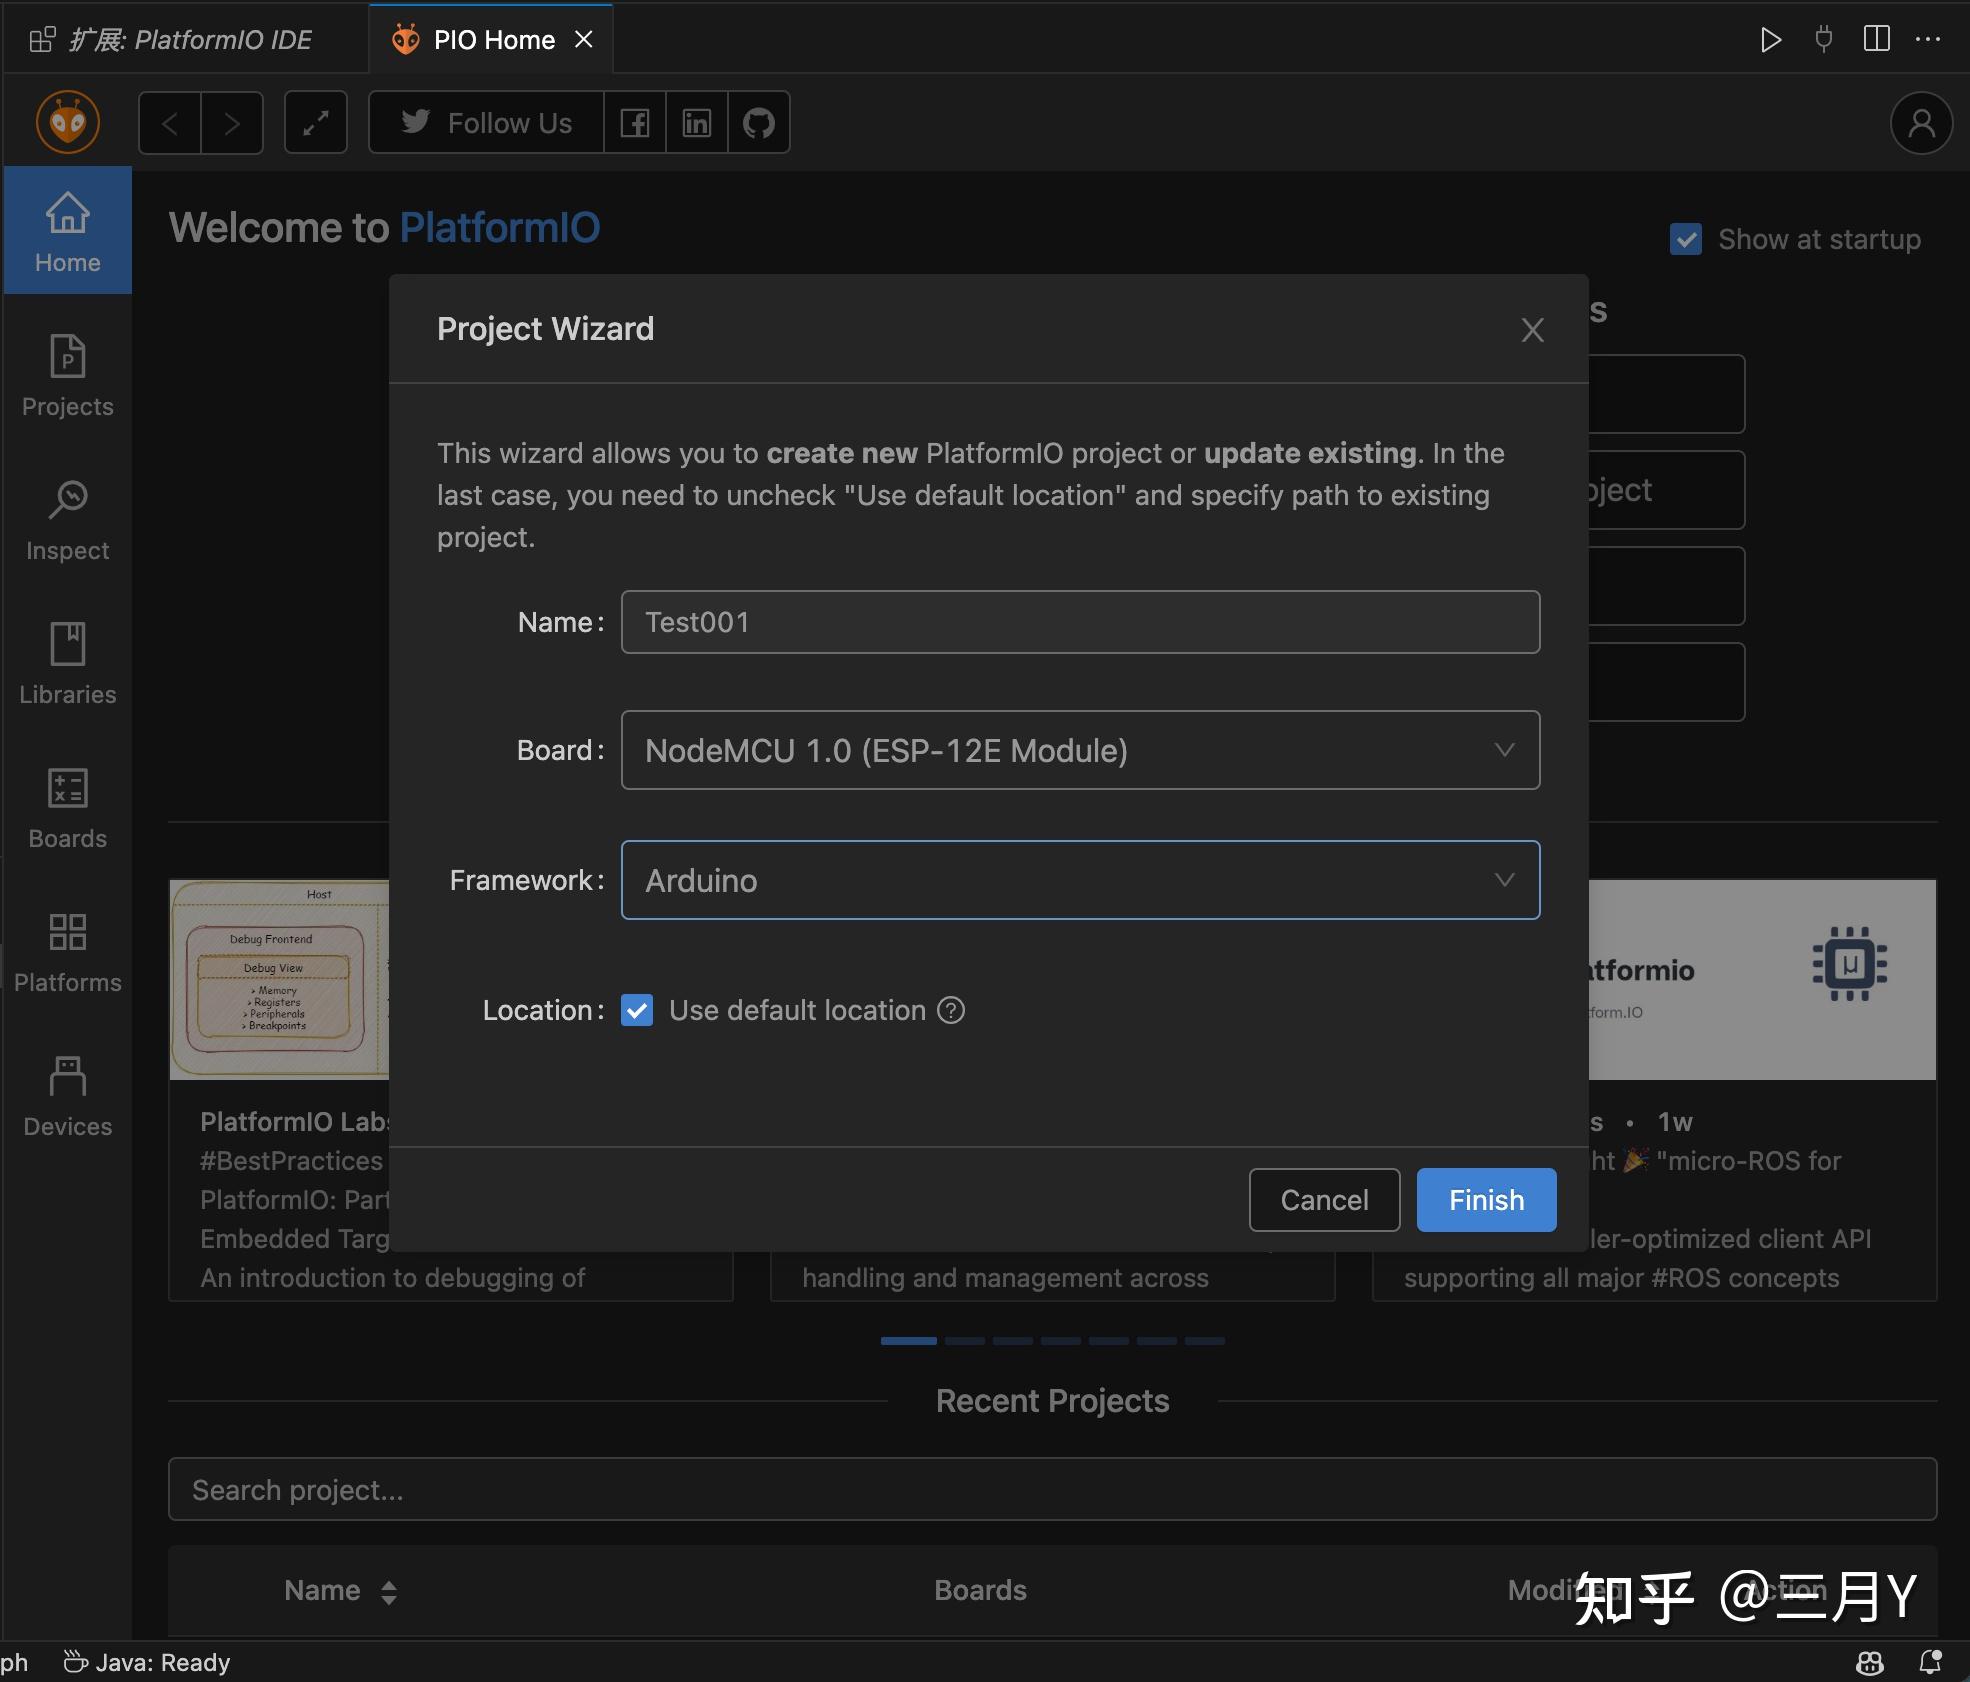Toggle the carousel dot for second slide
The image size is (1970, 1682).
coord(963,1340)
